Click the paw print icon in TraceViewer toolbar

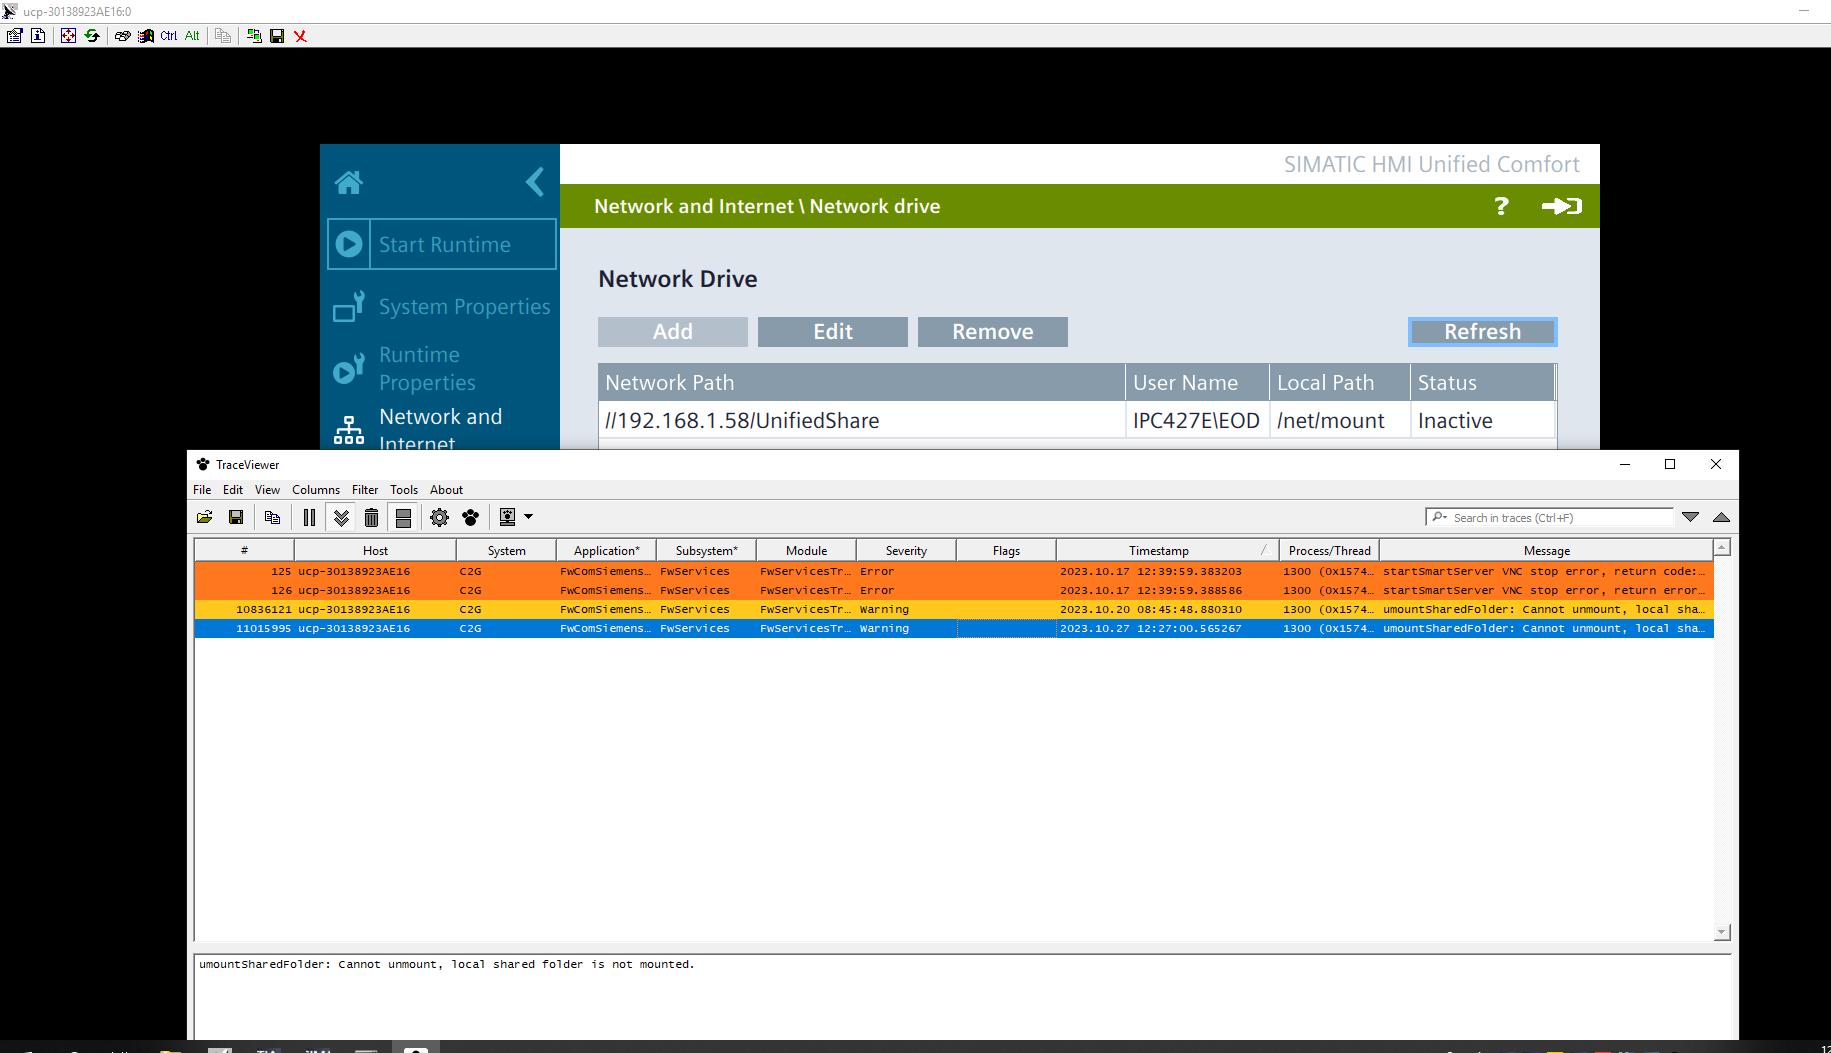[x=470, y=517]
